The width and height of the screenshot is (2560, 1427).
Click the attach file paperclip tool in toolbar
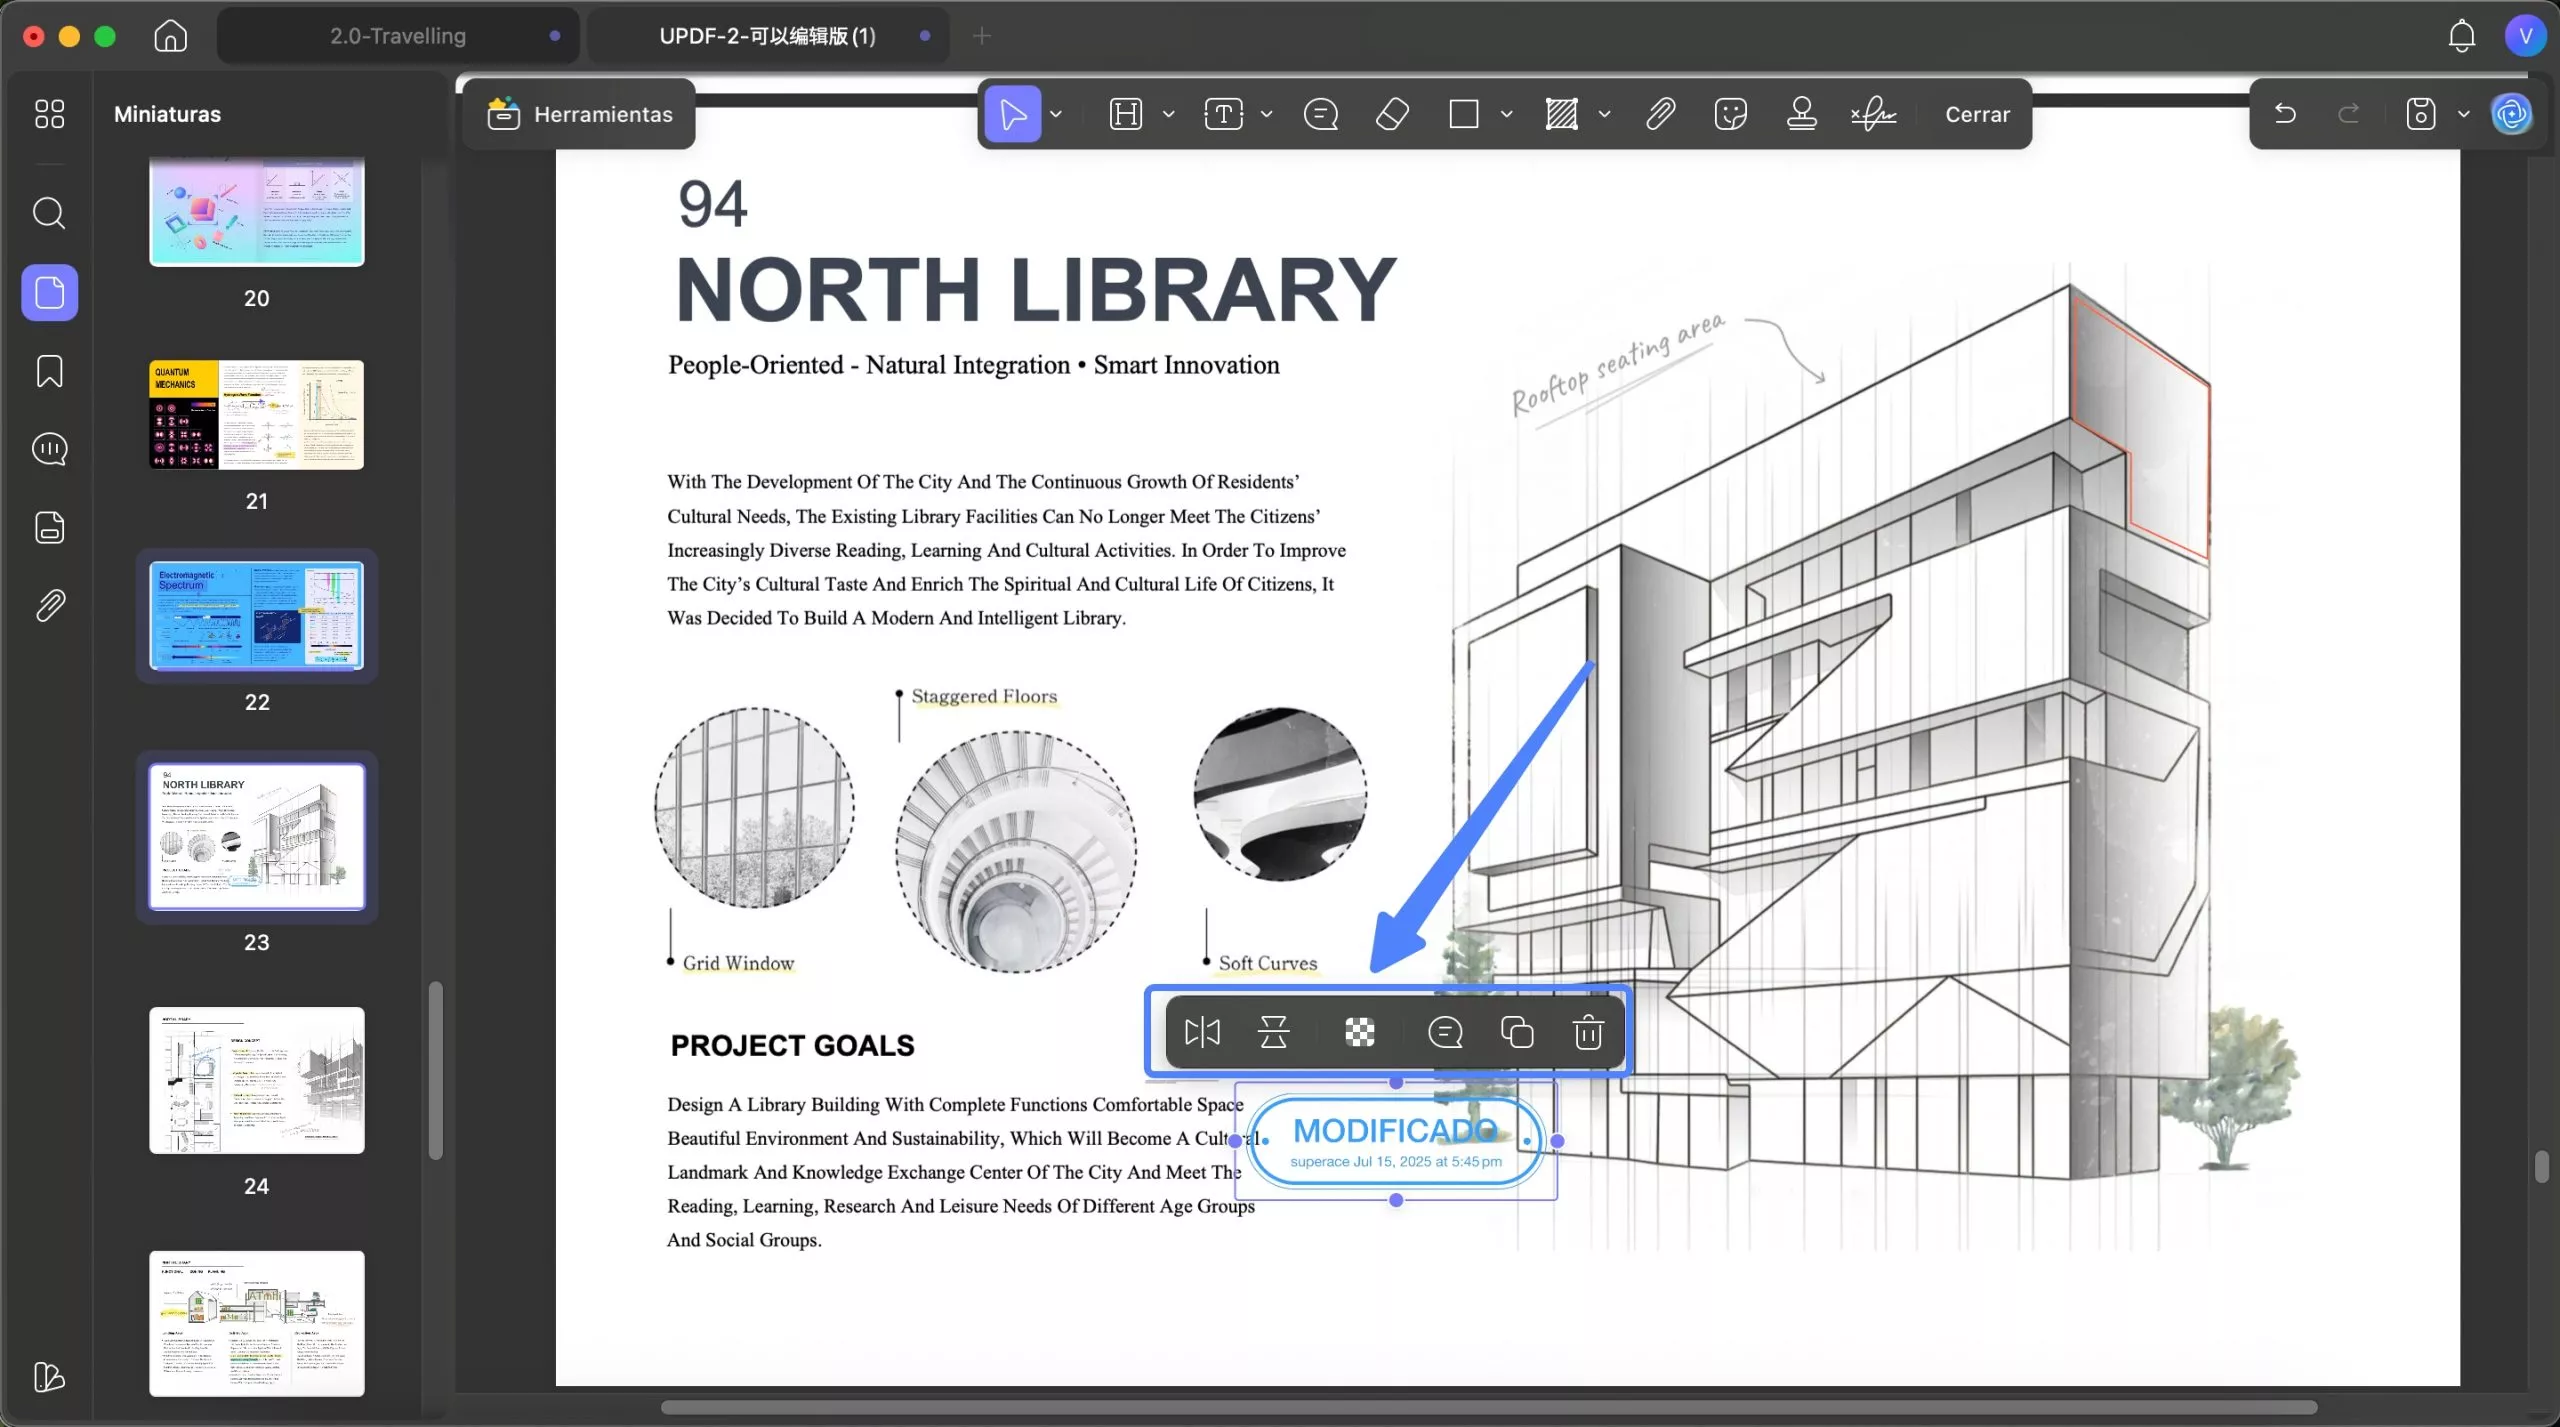(1660, 114)
